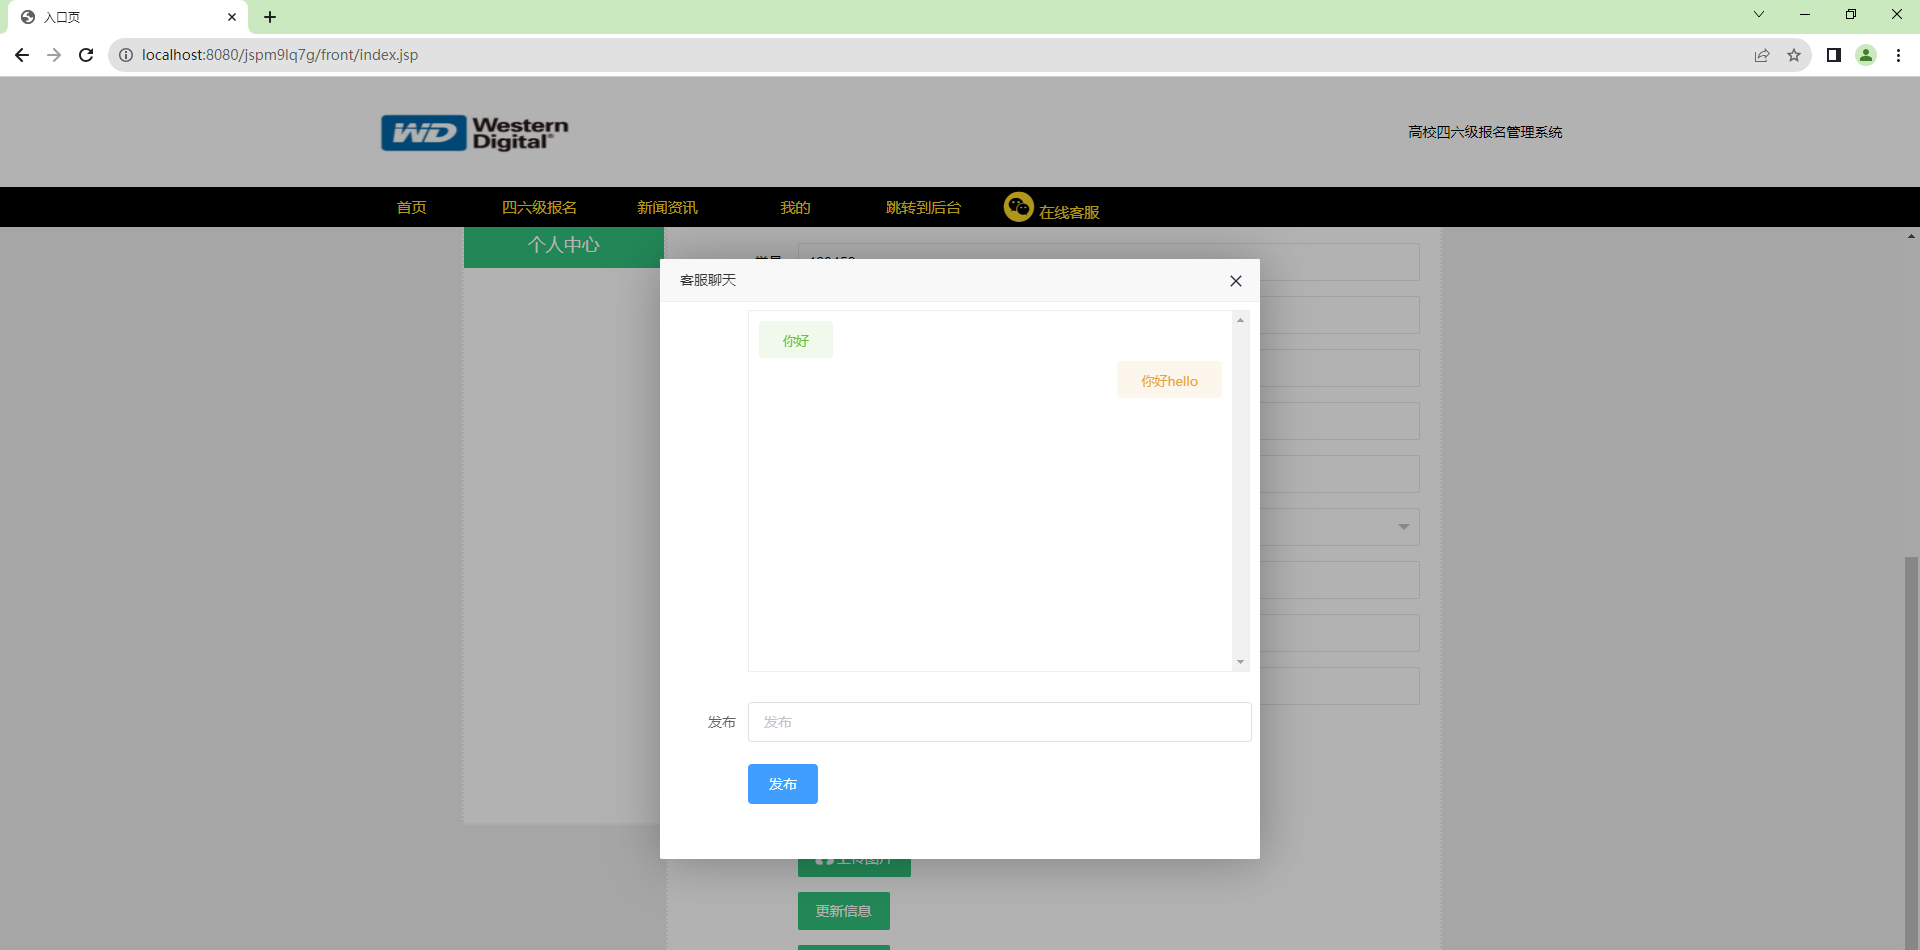Bookmark the page using the star icon

[1794, 55]
